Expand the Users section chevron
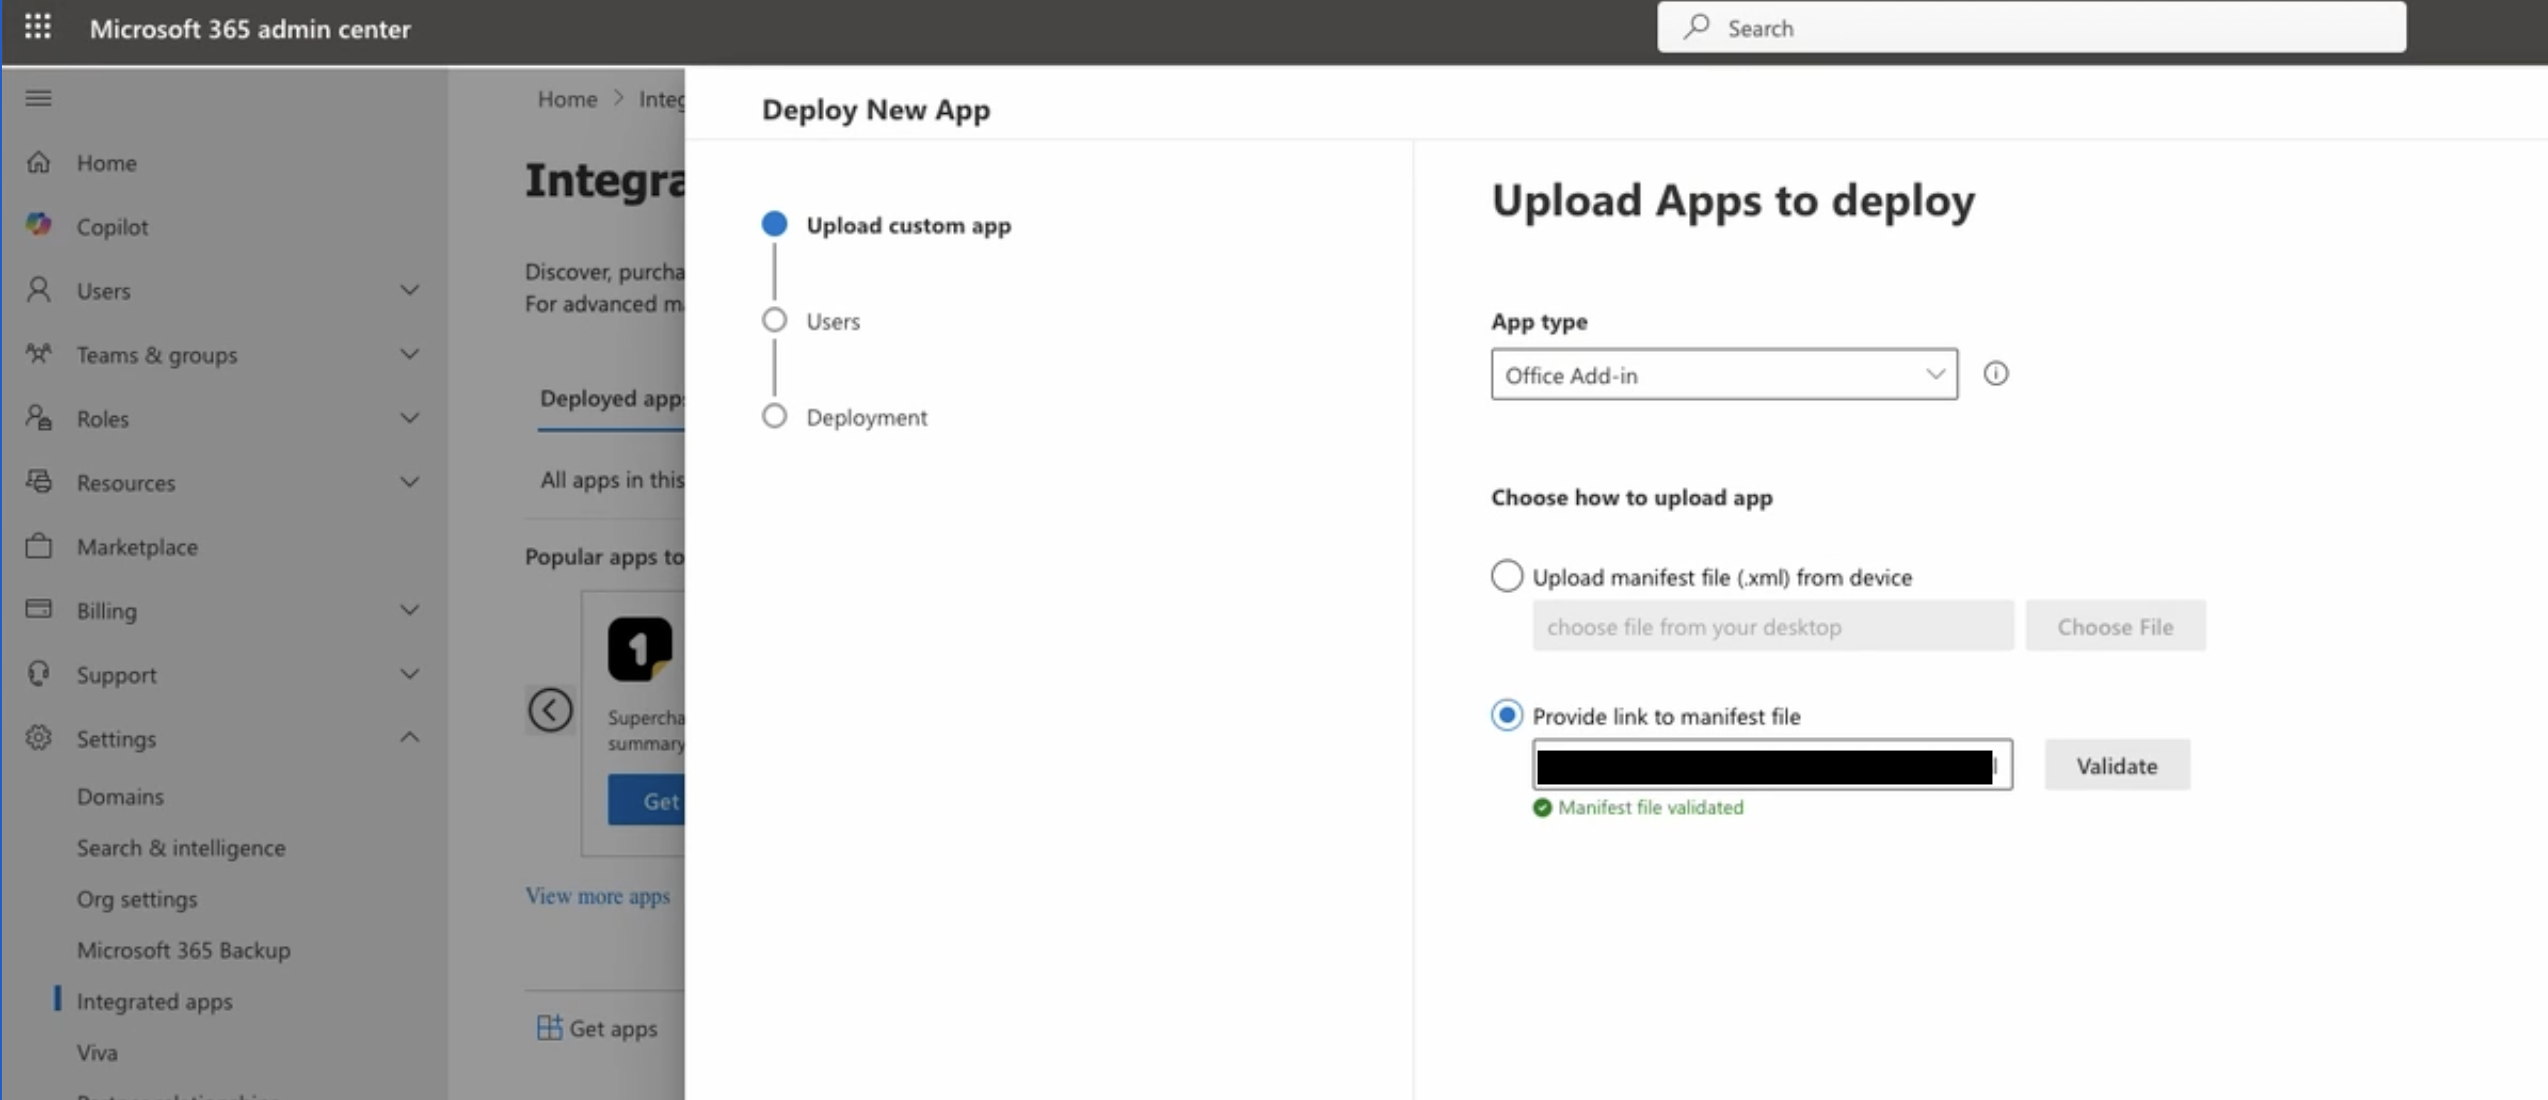The height and width of the screenshot is (1100, 2548). tap(409, 290)
